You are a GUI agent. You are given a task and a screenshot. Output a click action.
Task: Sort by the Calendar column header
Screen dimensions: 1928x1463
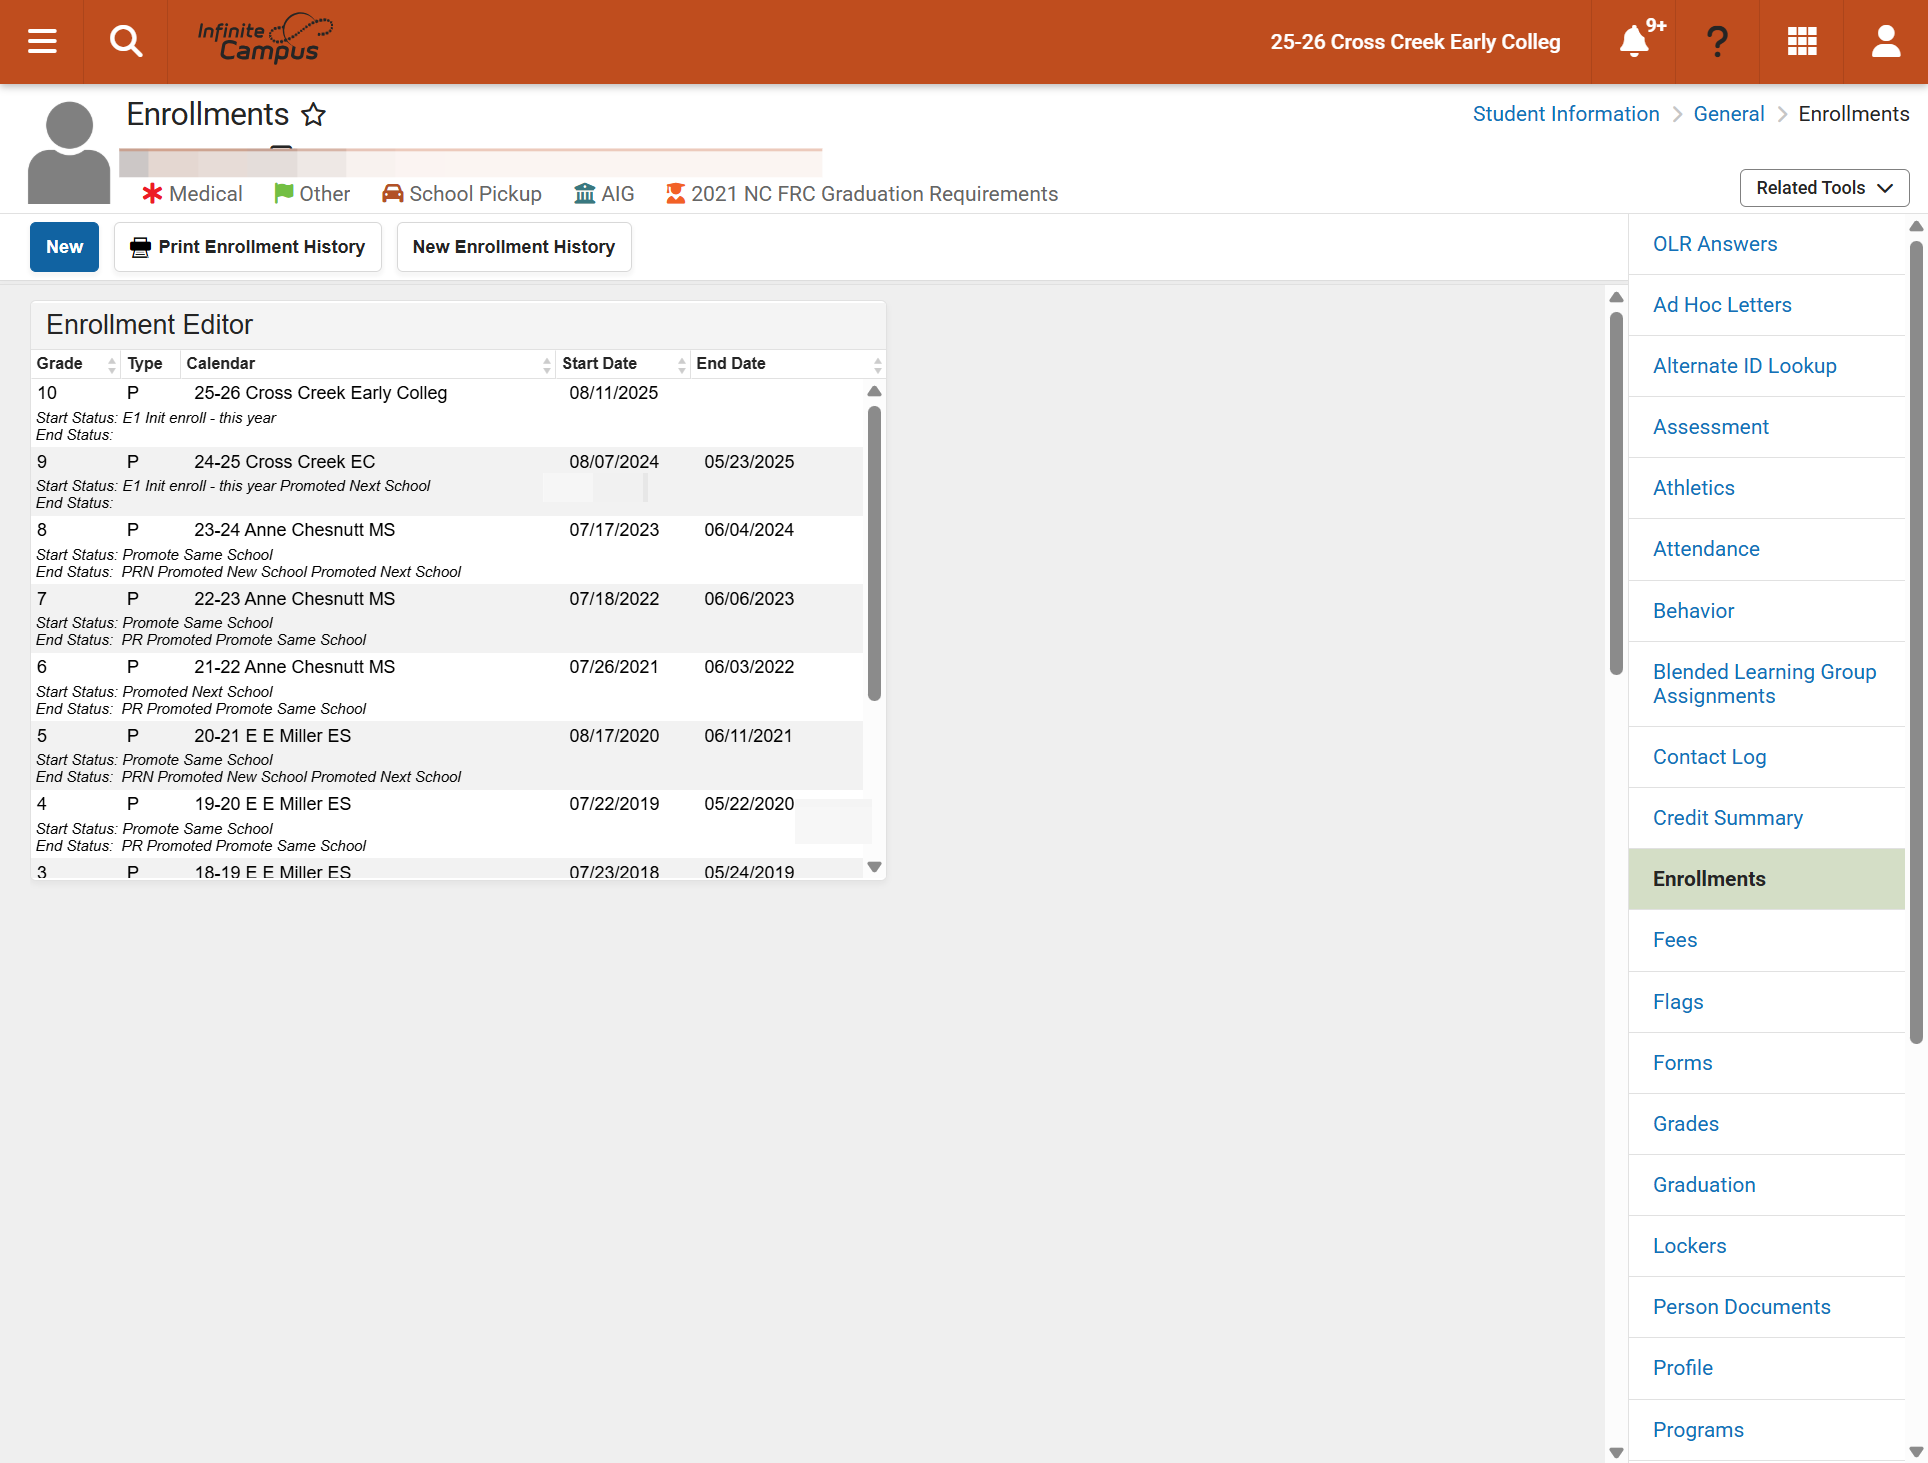click(367, 364)
